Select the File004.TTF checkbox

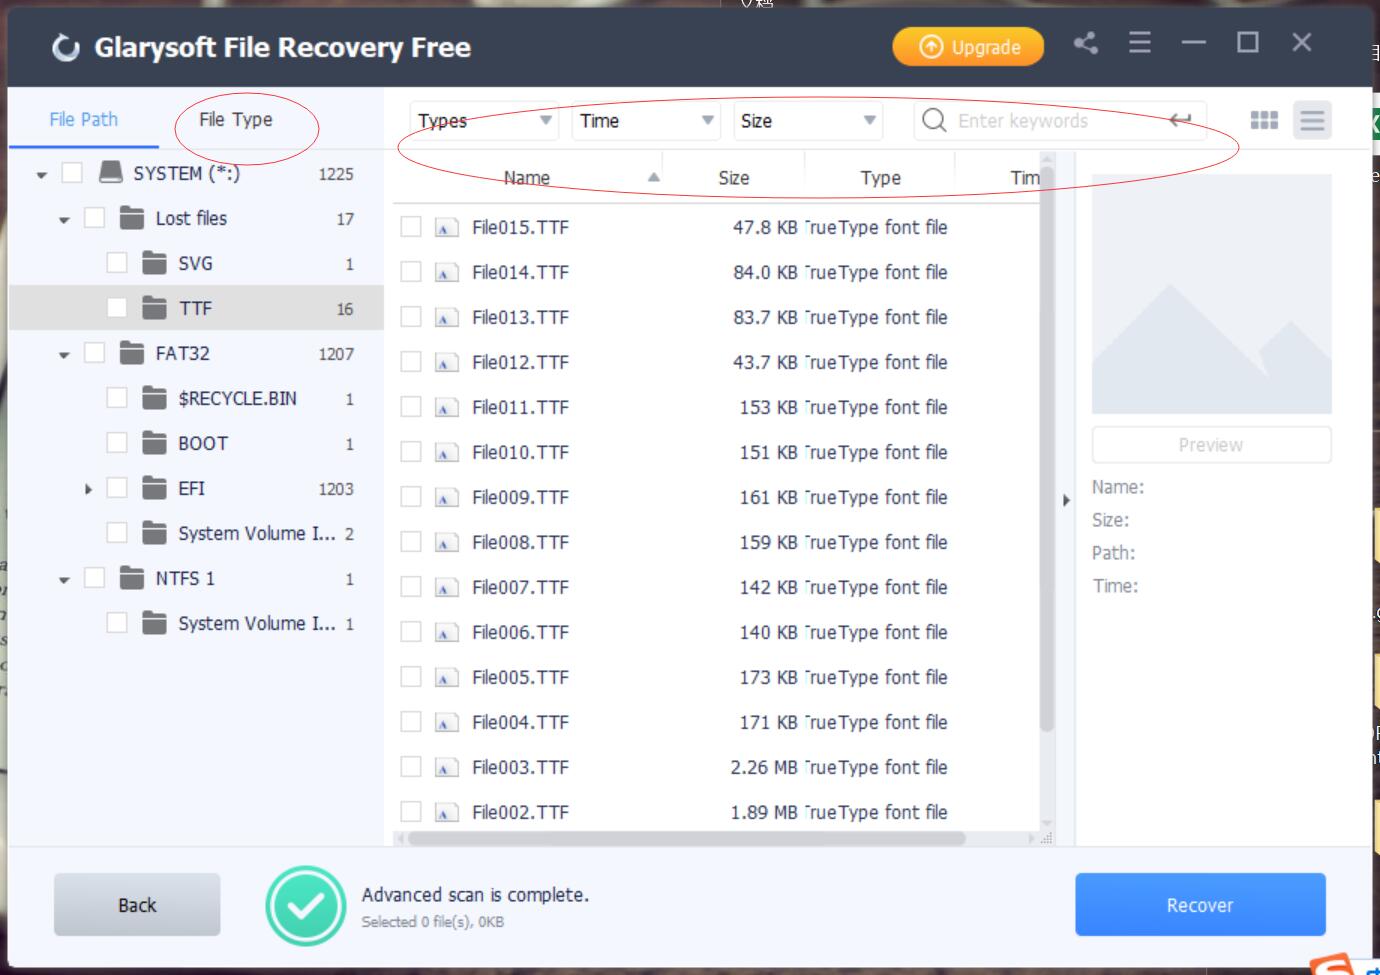(x=411, y=722)
